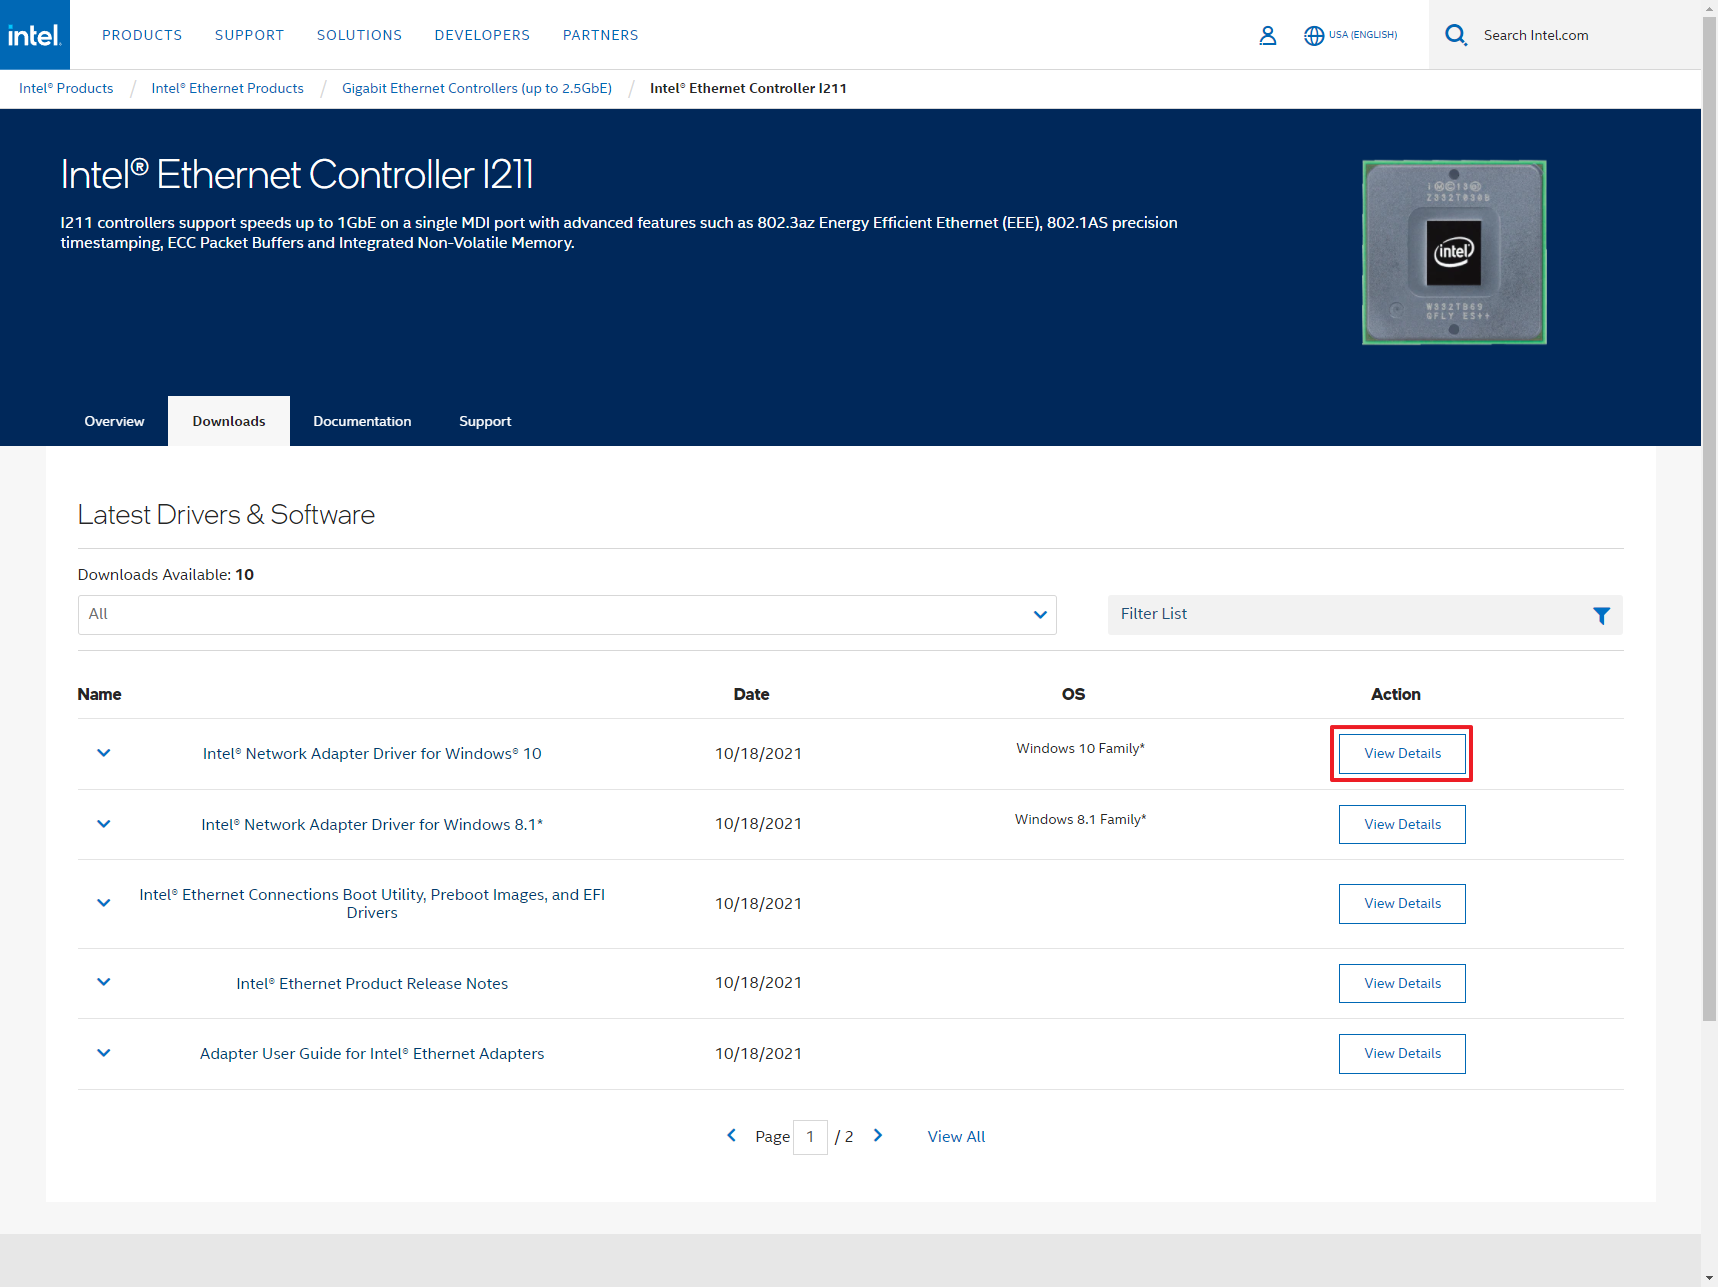Go to Gigabit Ethernet Controllers breadcrumb
1718x1287 pixels.
point(477,88)
